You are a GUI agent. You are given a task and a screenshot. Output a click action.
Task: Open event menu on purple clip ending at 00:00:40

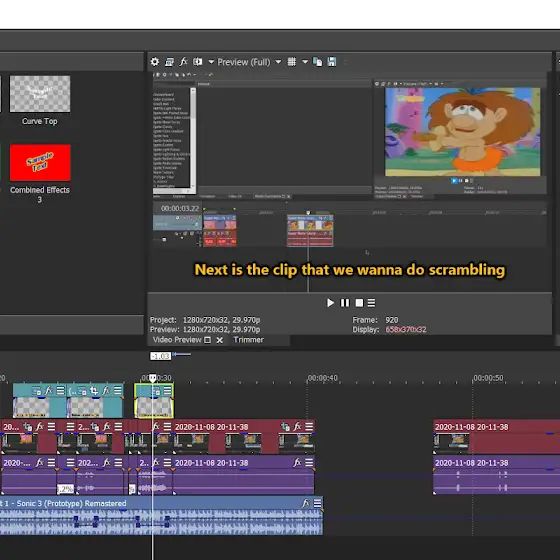pos(309,462)
